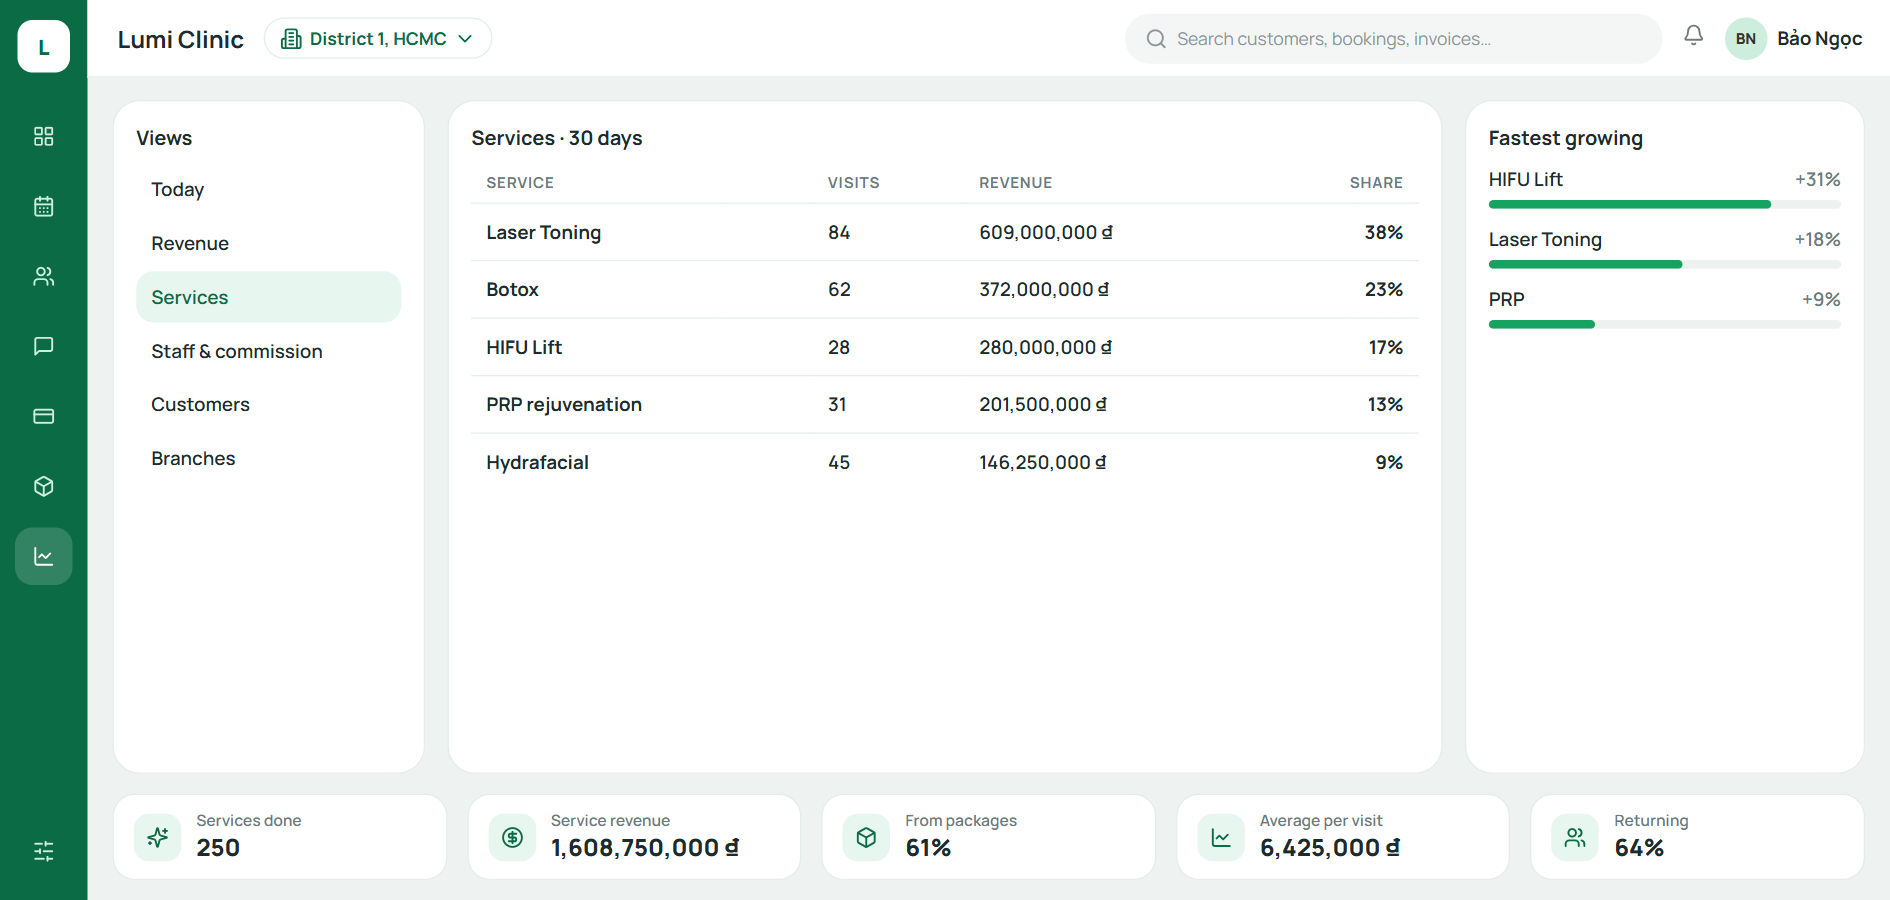Click the Laser Toning growth progress bar
Image resolution: width=1890 pixels, height=900 pixels.
coord(1664,264)
